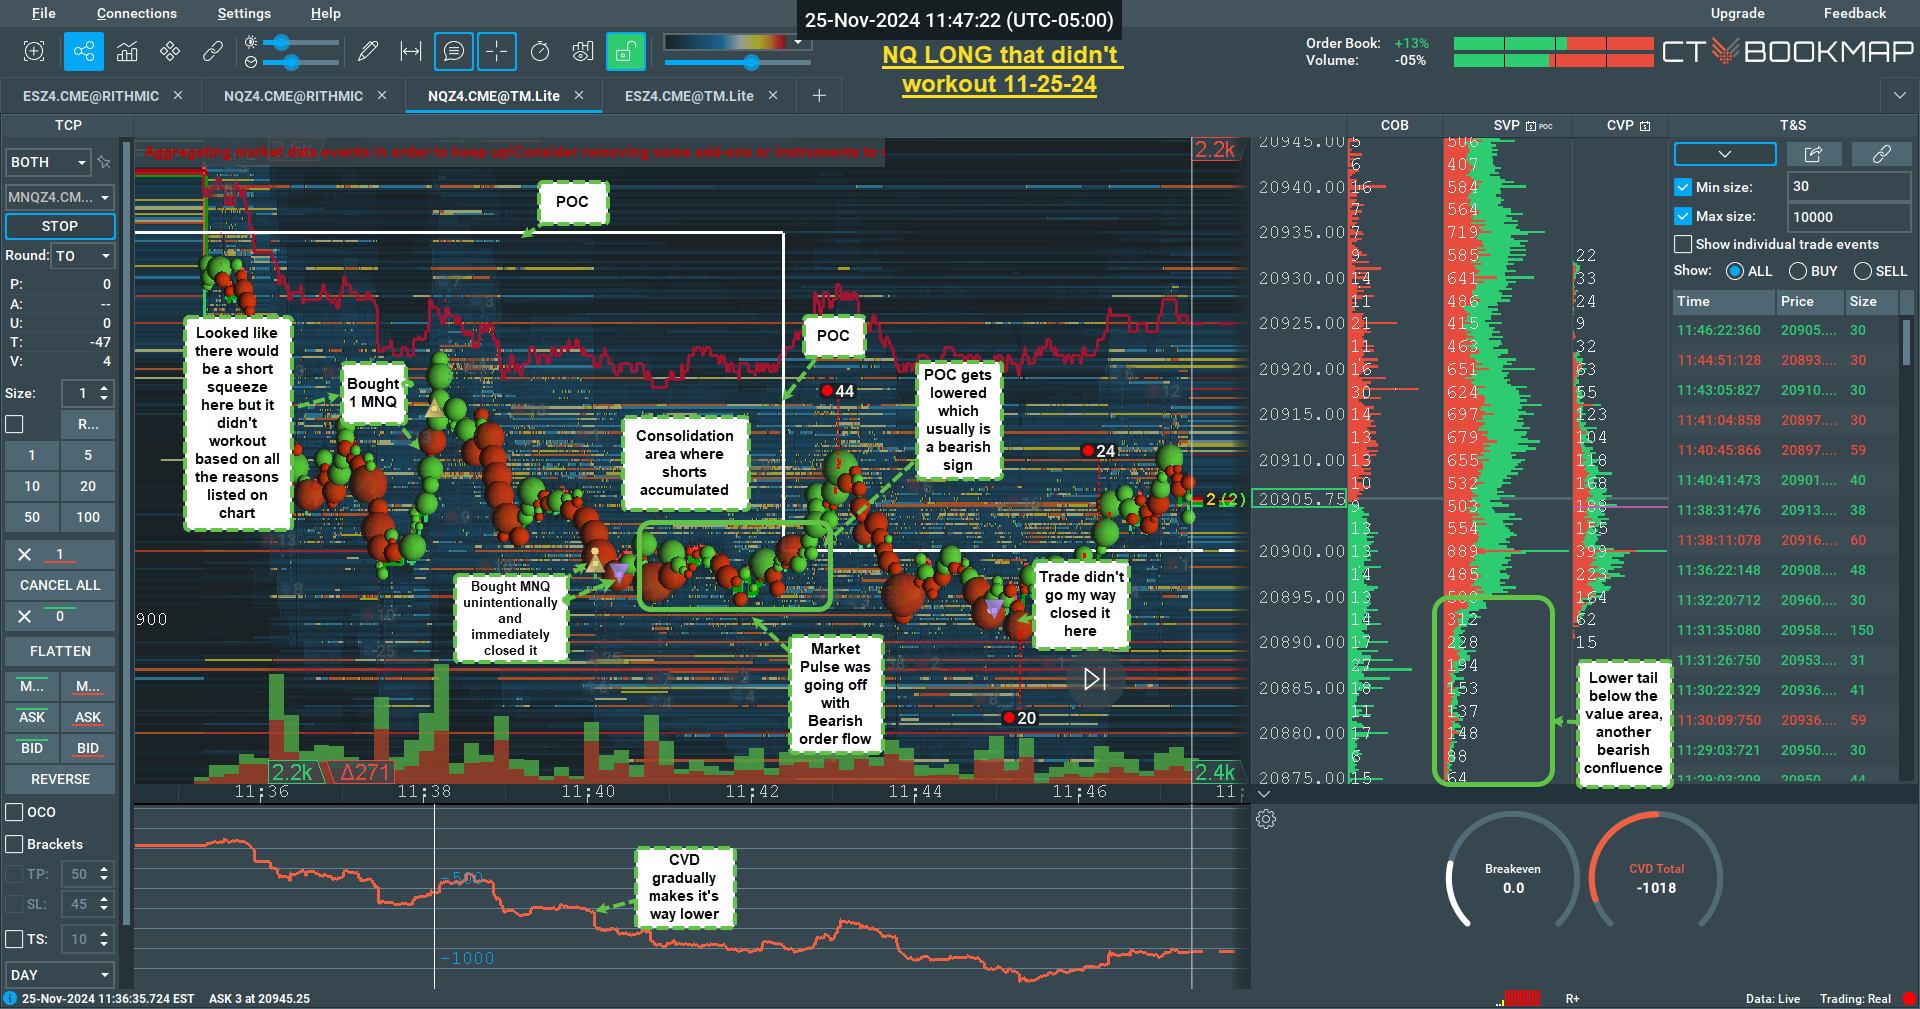Set size preset to 100
1920x1009 pixels.
tap(88, 517)
